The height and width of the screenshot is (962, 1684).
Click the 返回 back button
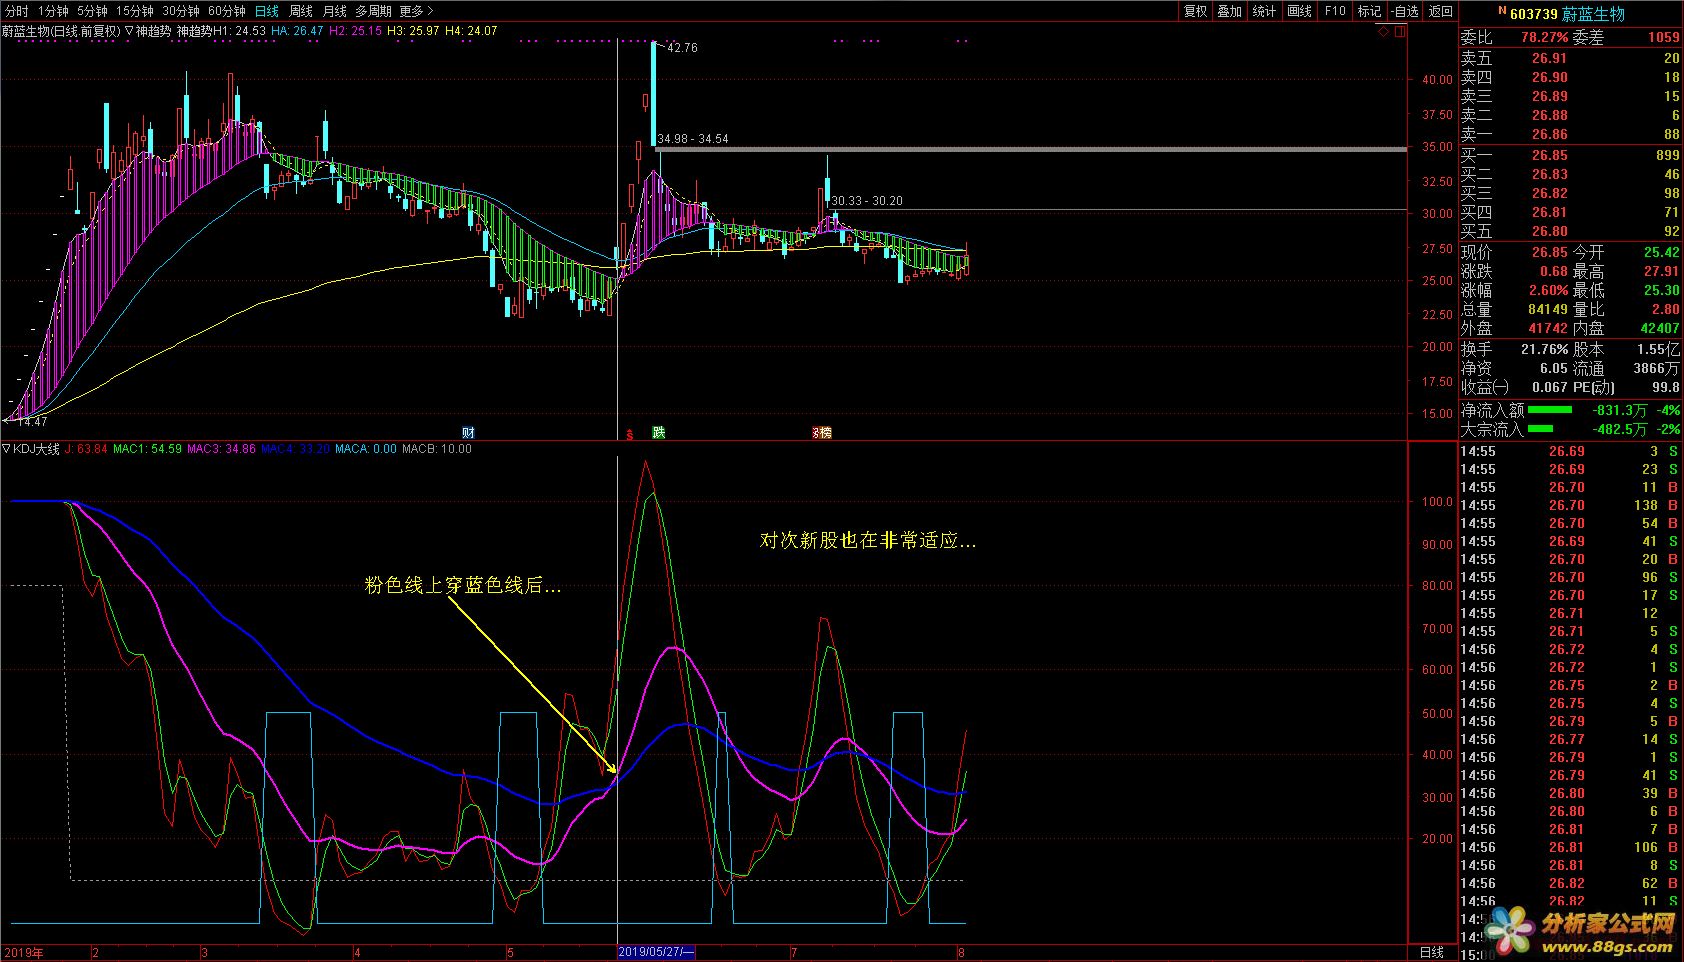[x=1441, y=11]
